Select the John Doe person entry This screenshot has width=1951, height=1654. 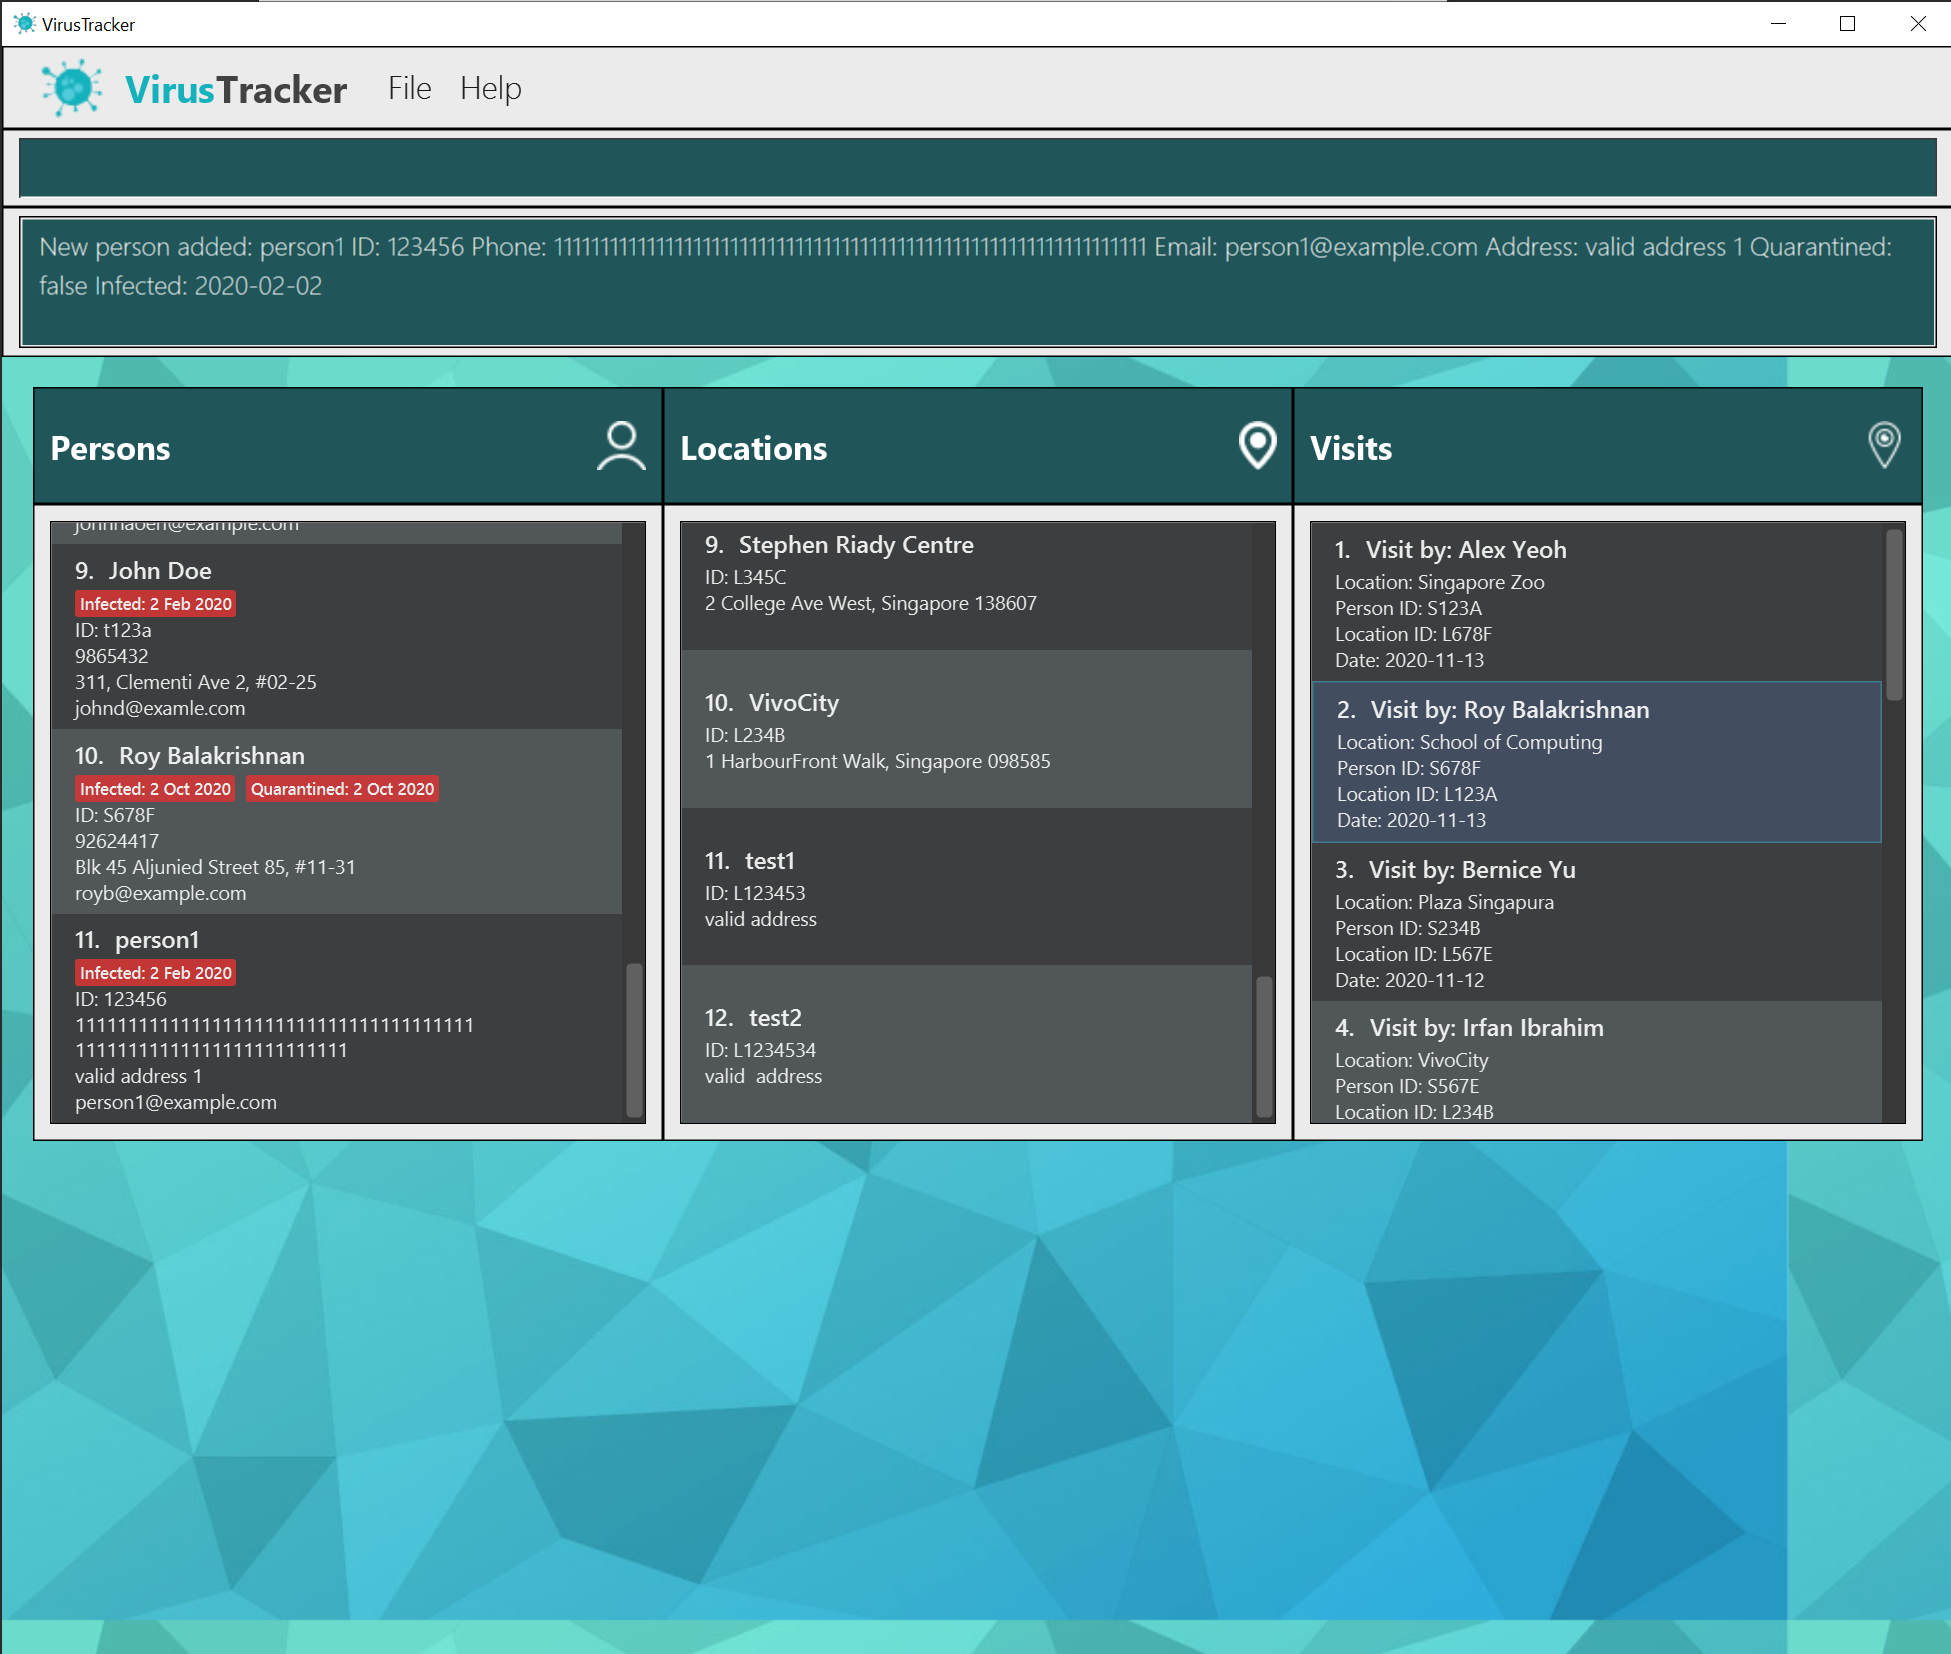336,638
